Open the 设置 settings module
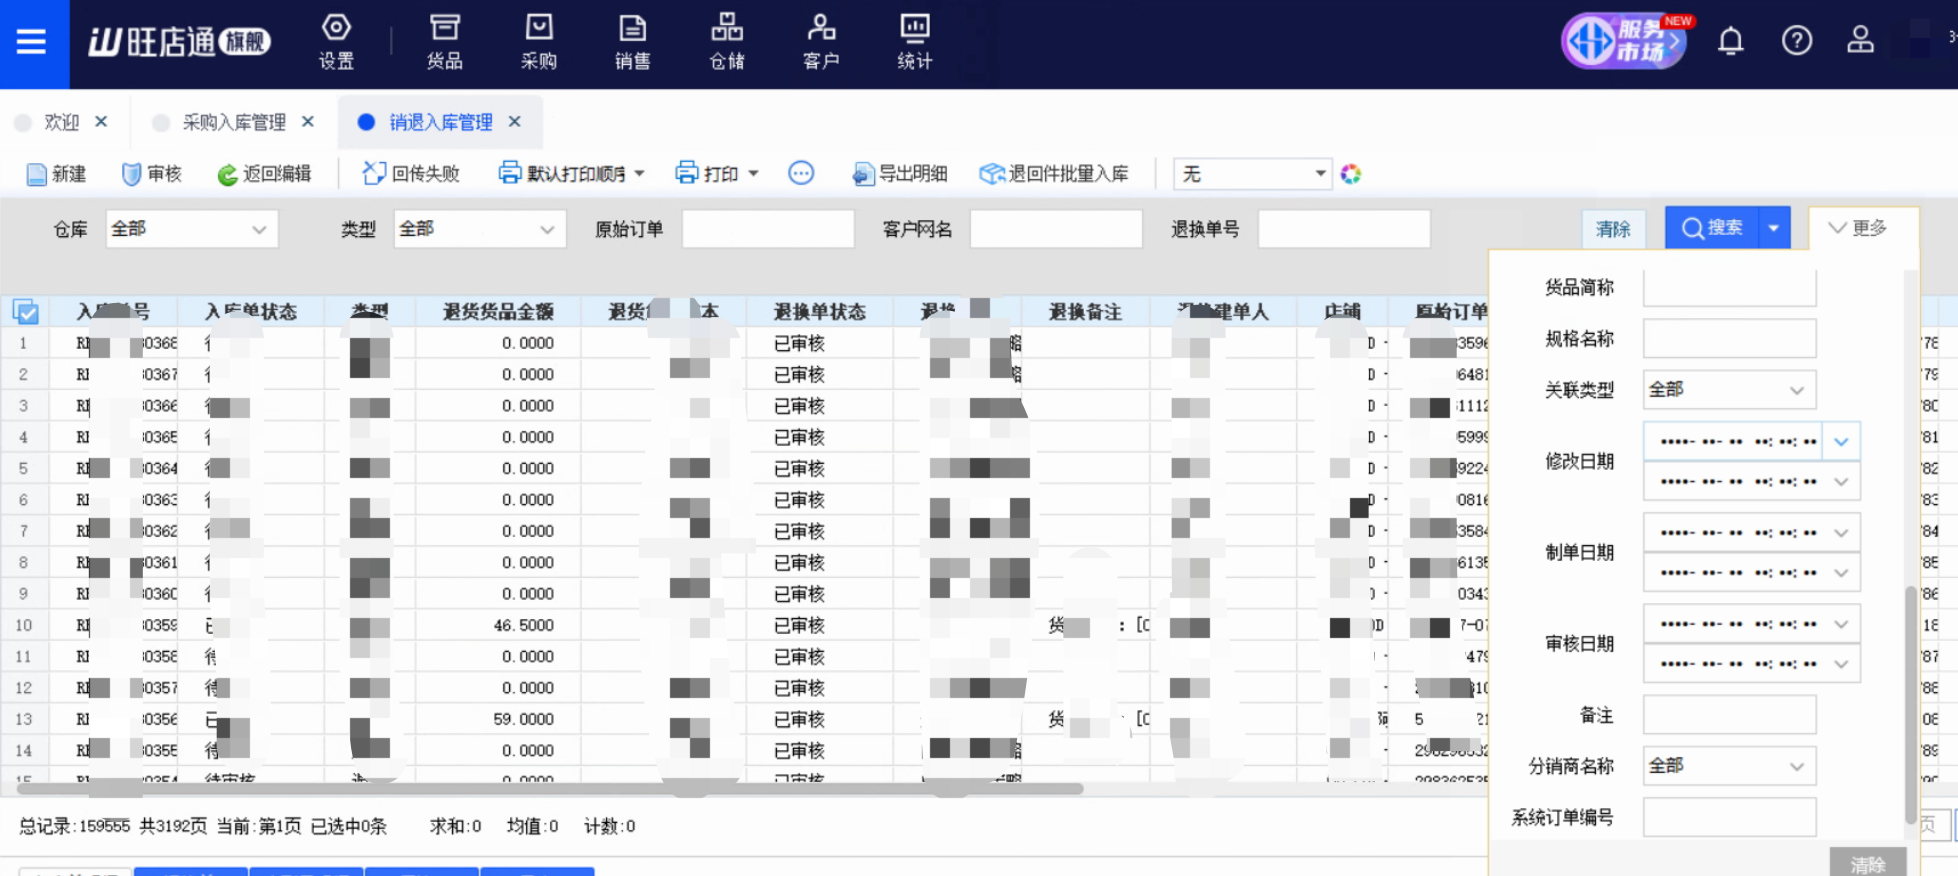 (336, 42)
